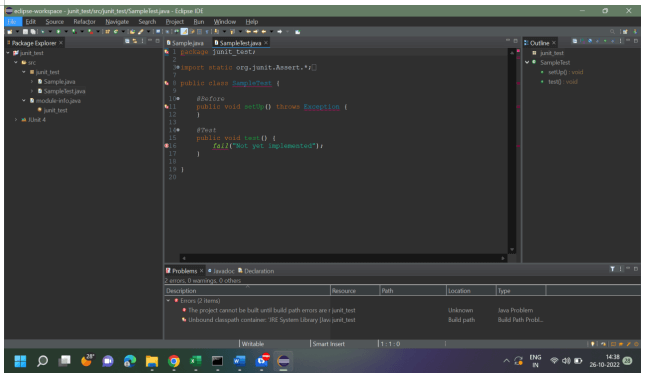Click the Forward navigation arrow icon
Viewport: 656px width, 377px height.
coord(279,32)
